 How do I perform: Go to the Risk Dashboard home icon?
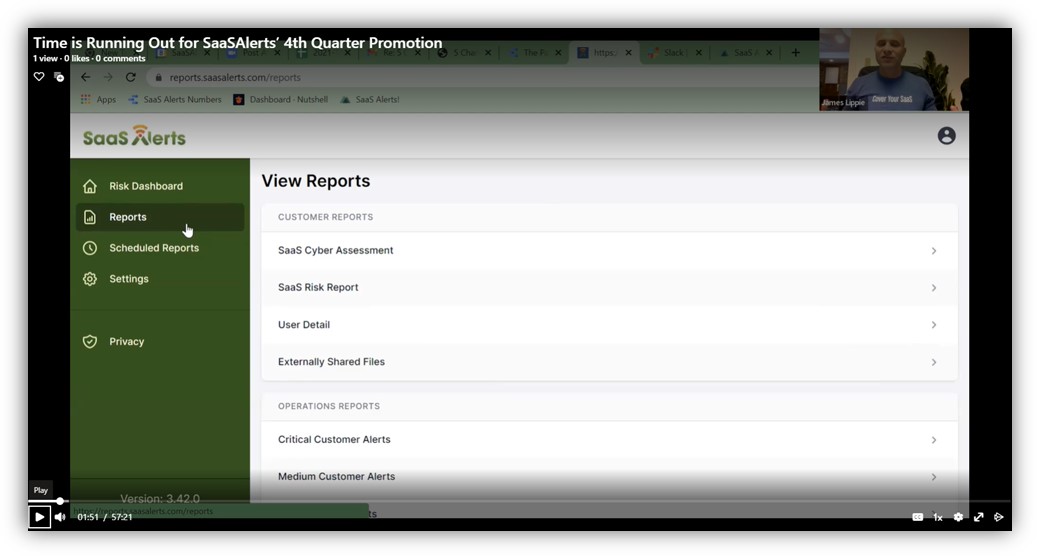(90, 186)
